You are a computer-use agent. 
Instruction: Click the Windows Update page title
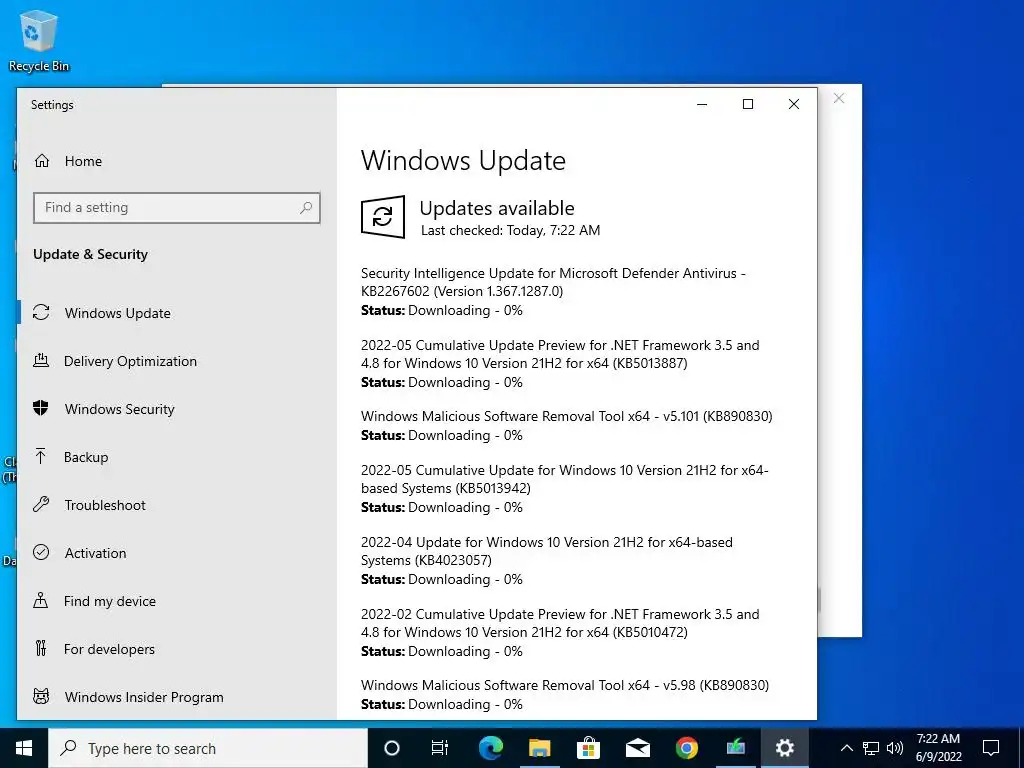point(463,161)
